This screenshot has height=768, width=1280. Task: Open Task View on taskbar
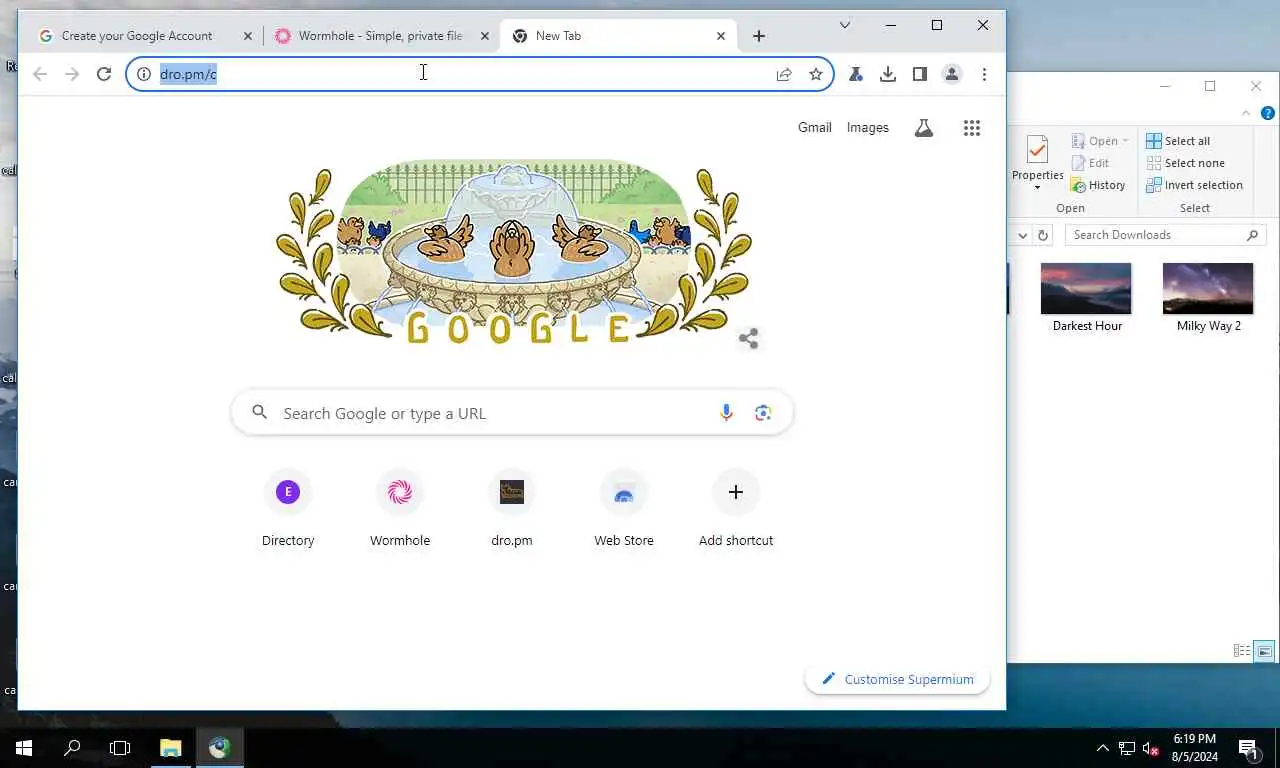pyautogui.click(x=120, y=748)
